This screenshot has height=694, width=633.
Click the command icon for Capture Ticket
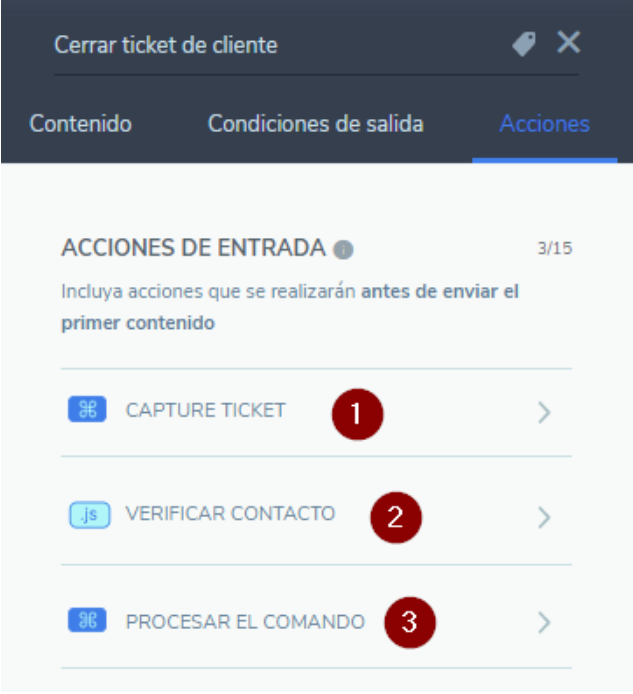click(x=87, y=409)
